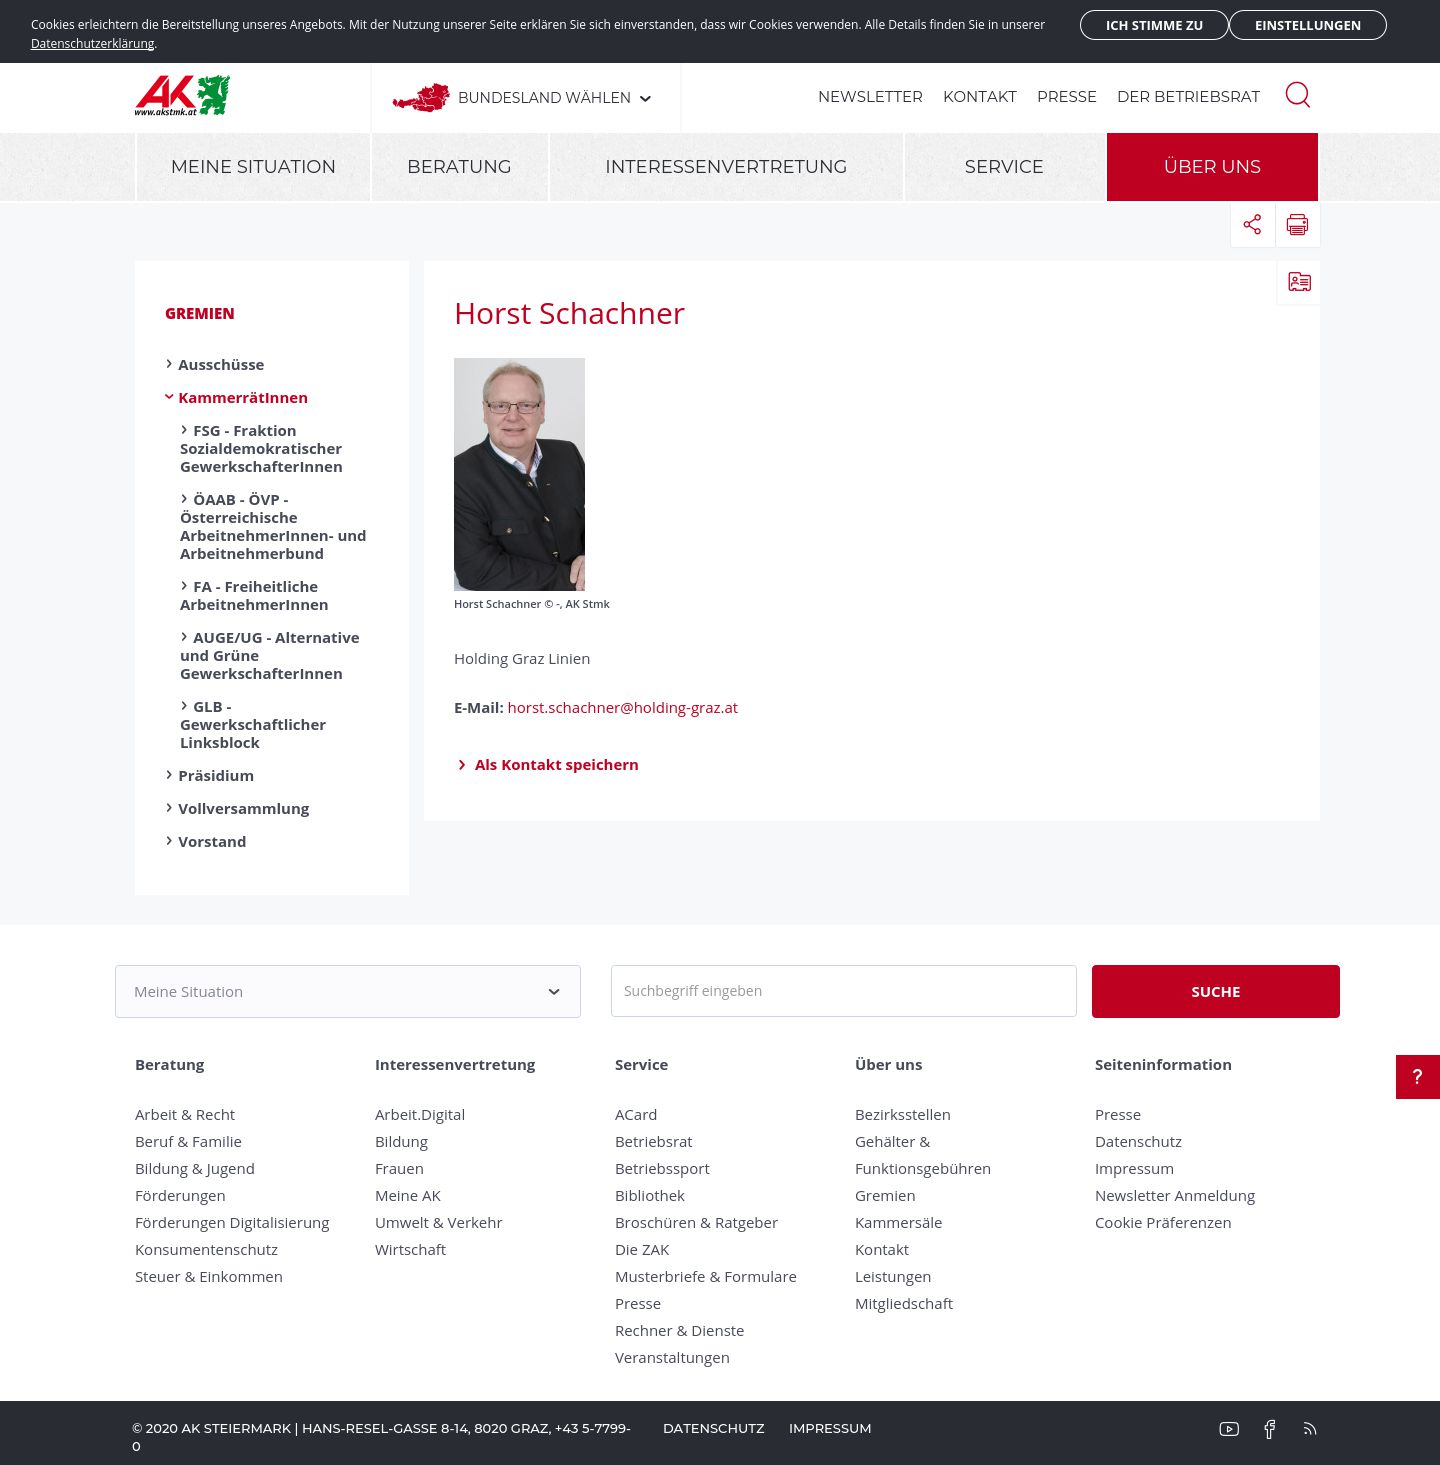Open Newsletter Anmeldung footer link

click(x=1175, y=1195)
